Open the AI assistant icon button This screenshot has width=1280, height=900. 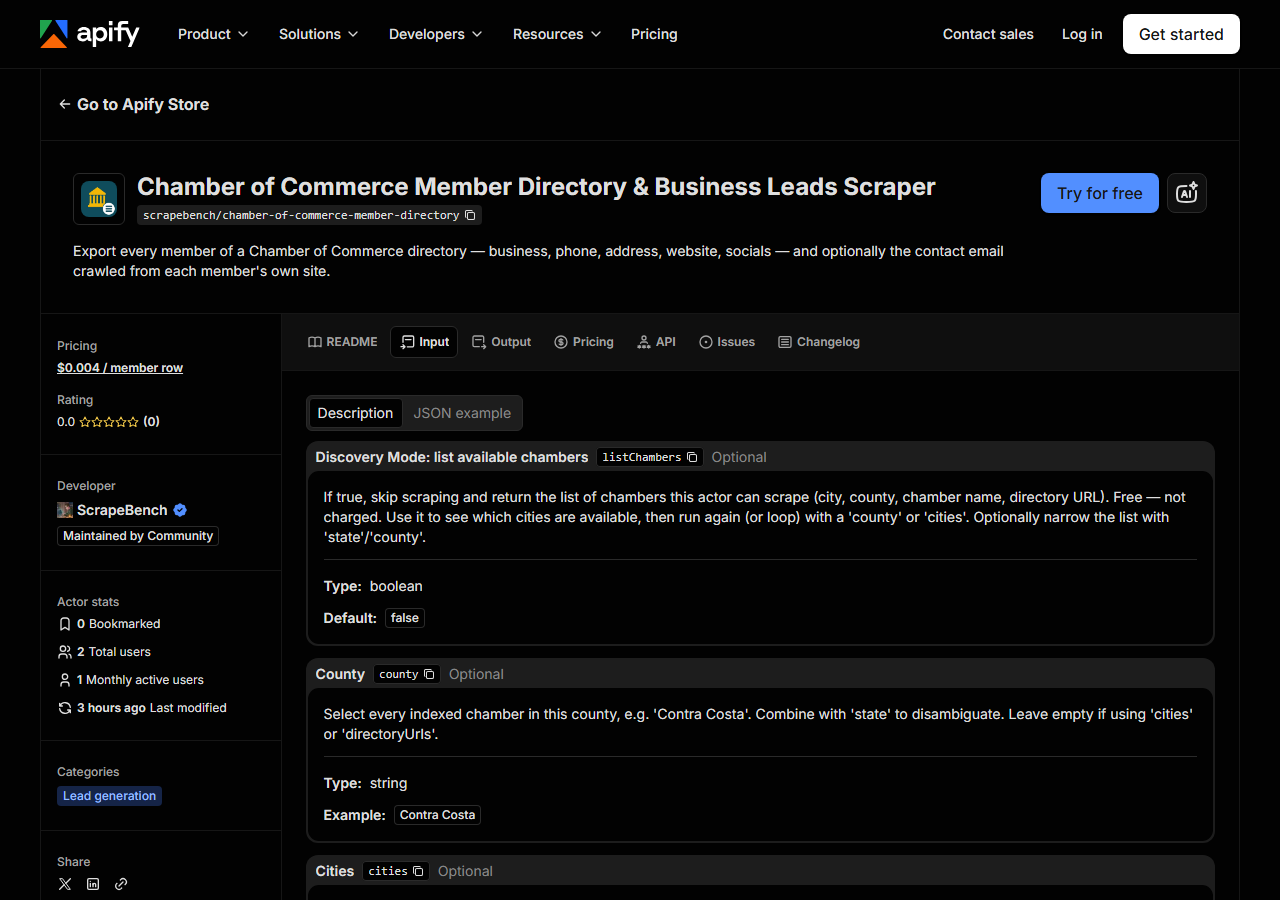click(x=1187, y=193)
